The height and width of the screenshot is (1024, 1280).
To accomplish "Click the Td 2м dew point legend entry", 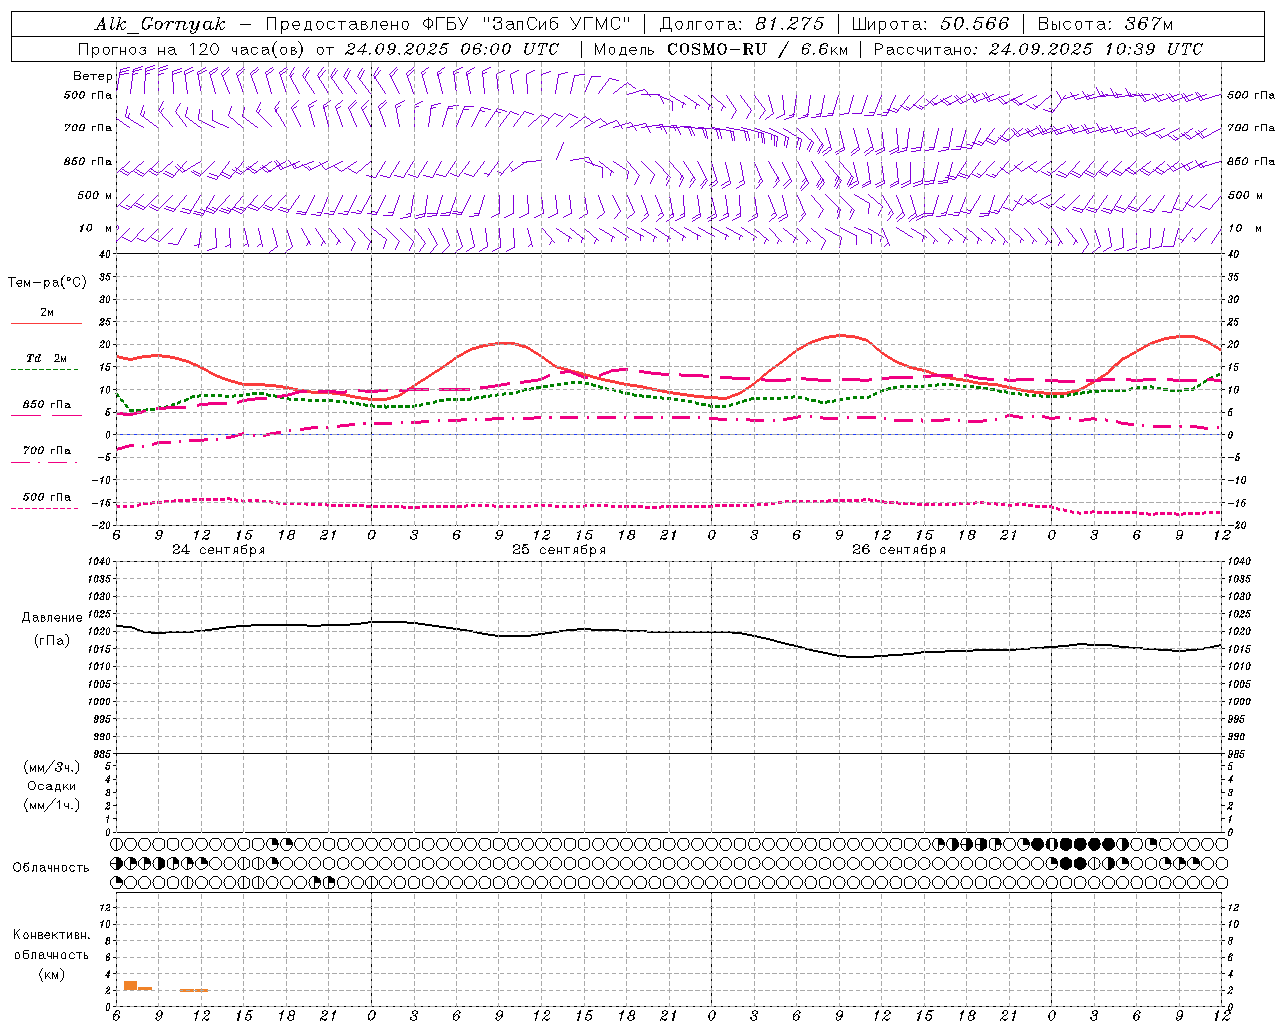I will pos(47,358).
